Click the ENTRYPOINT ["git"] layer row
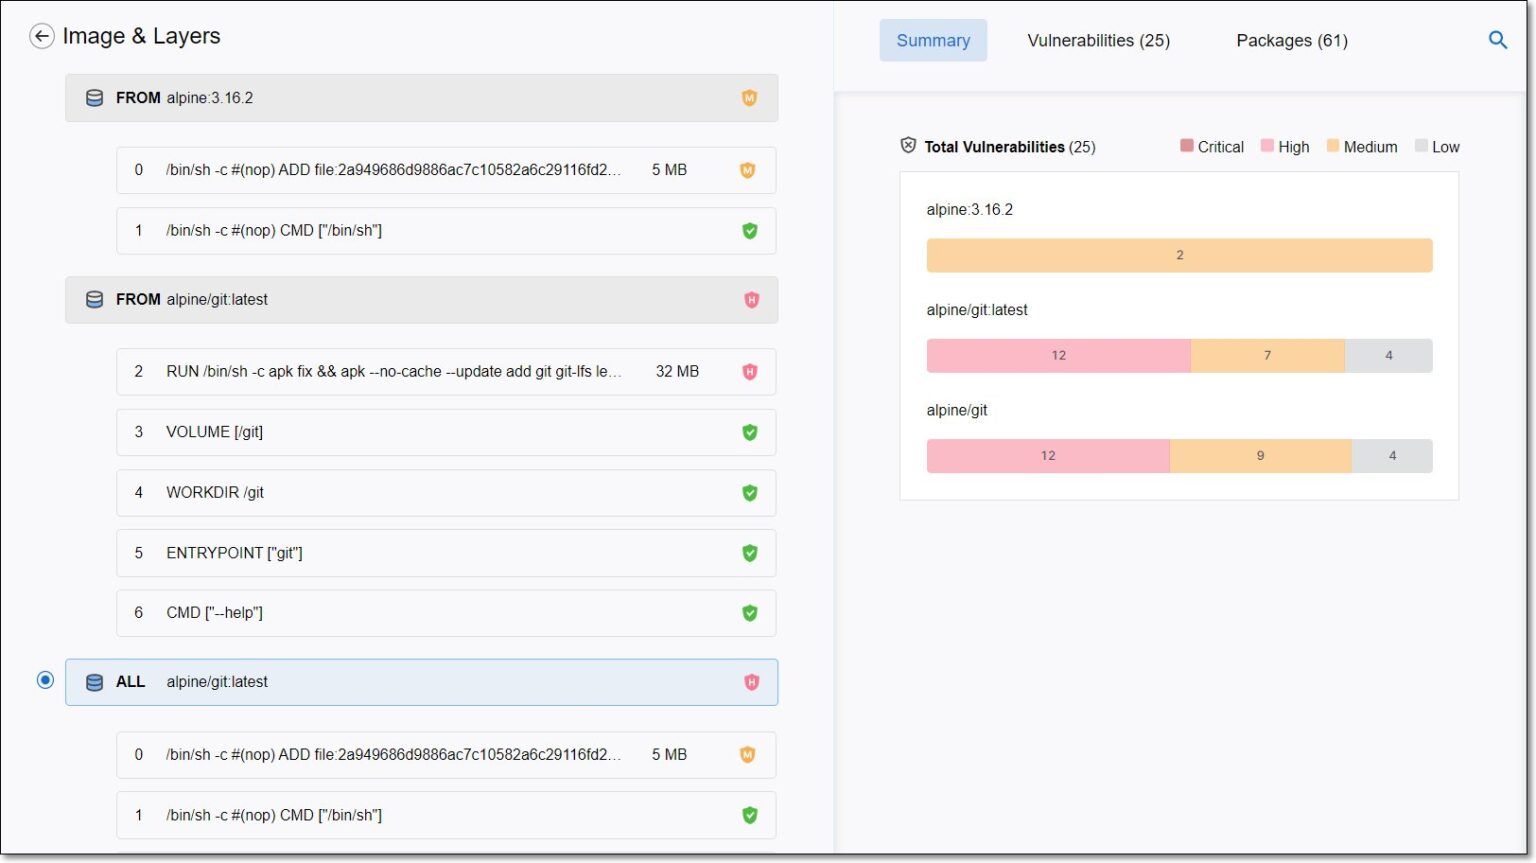 point(400,553)
